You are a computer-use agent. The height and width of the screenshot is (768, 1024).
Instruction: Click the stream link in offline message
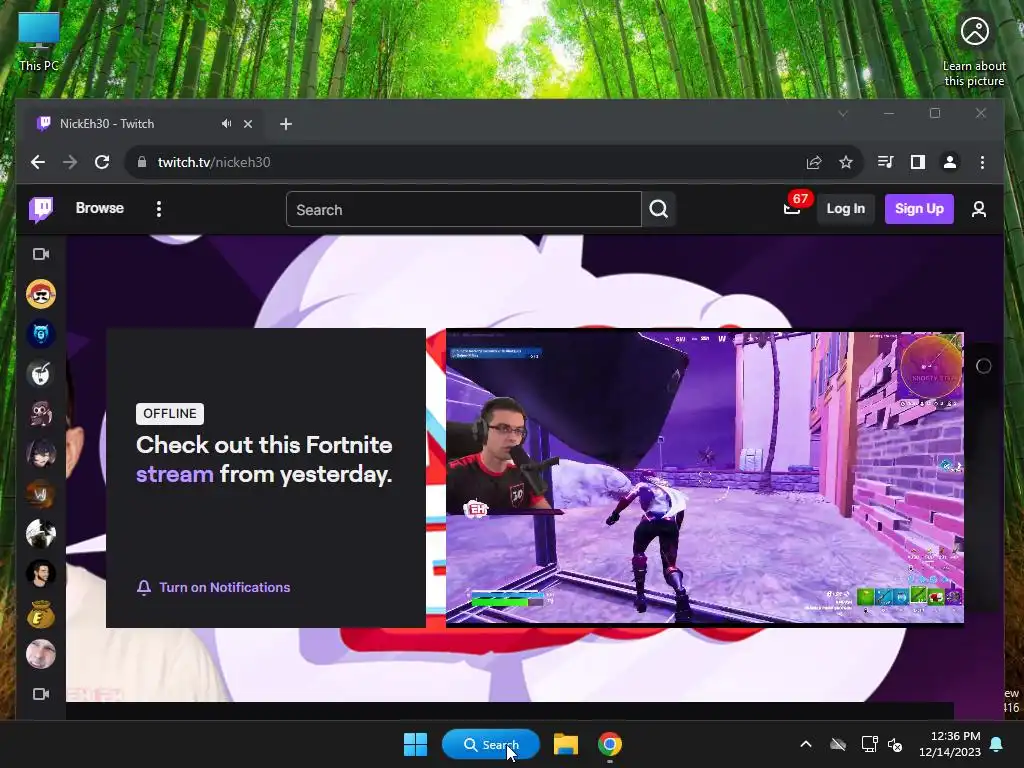pyautogui.click(x=174, y=474)
